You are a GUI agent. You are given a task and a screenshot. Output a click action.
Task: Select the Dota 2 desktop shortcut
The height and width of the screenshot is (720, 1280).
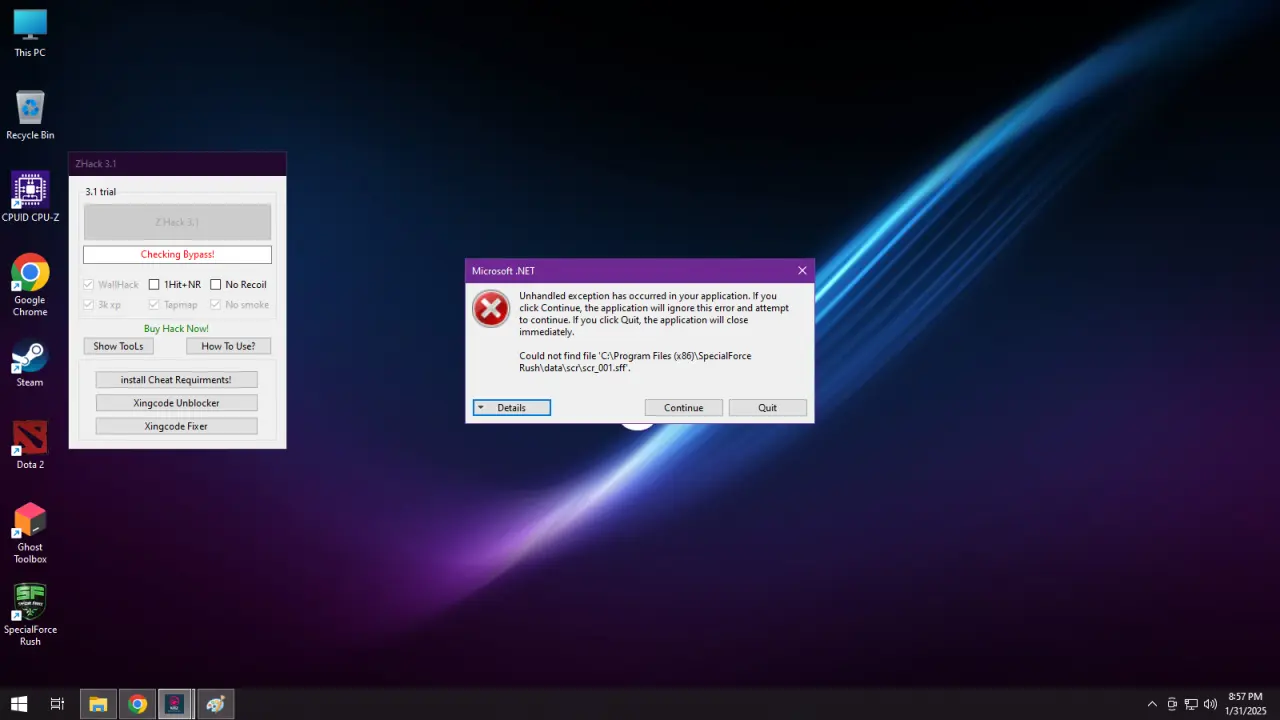click(30, 445)
